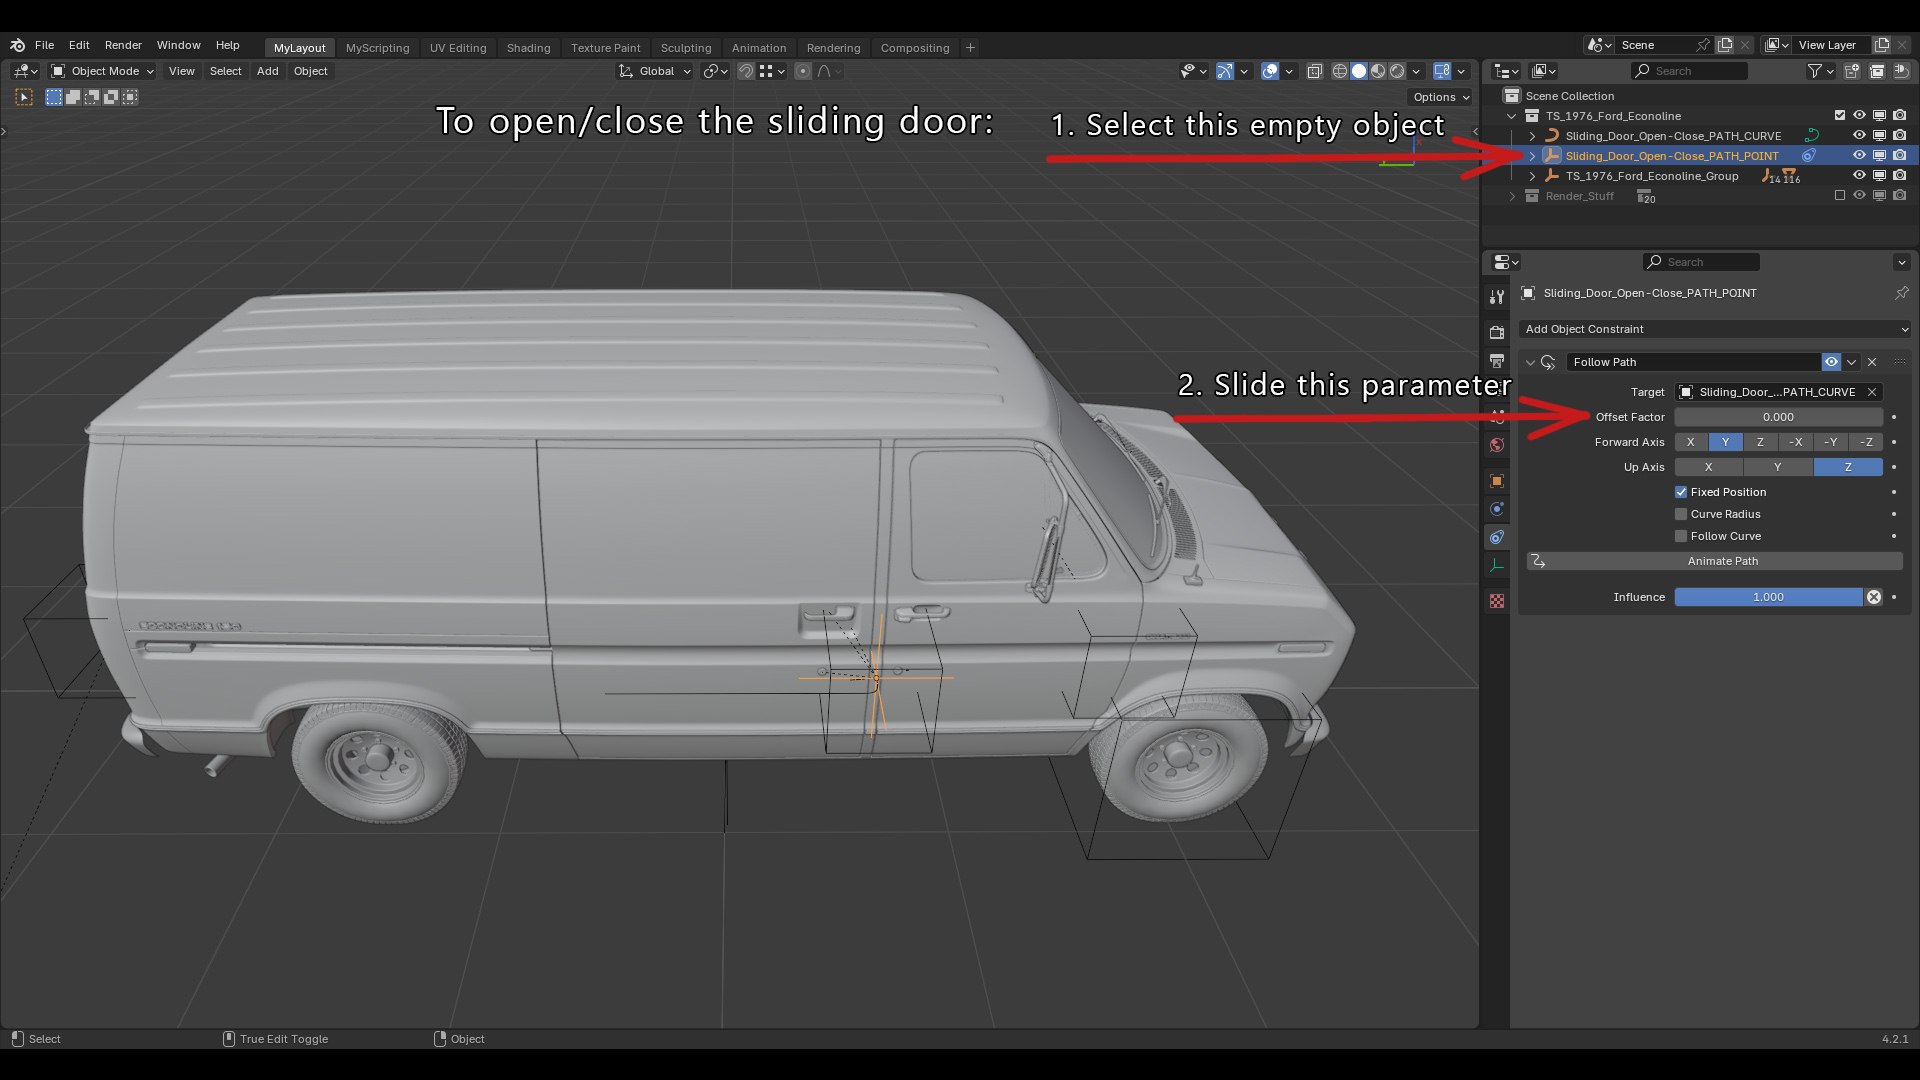
Task: Select the Extend selection mode icon
Action: pyautogui.click(x=73, y=97)
